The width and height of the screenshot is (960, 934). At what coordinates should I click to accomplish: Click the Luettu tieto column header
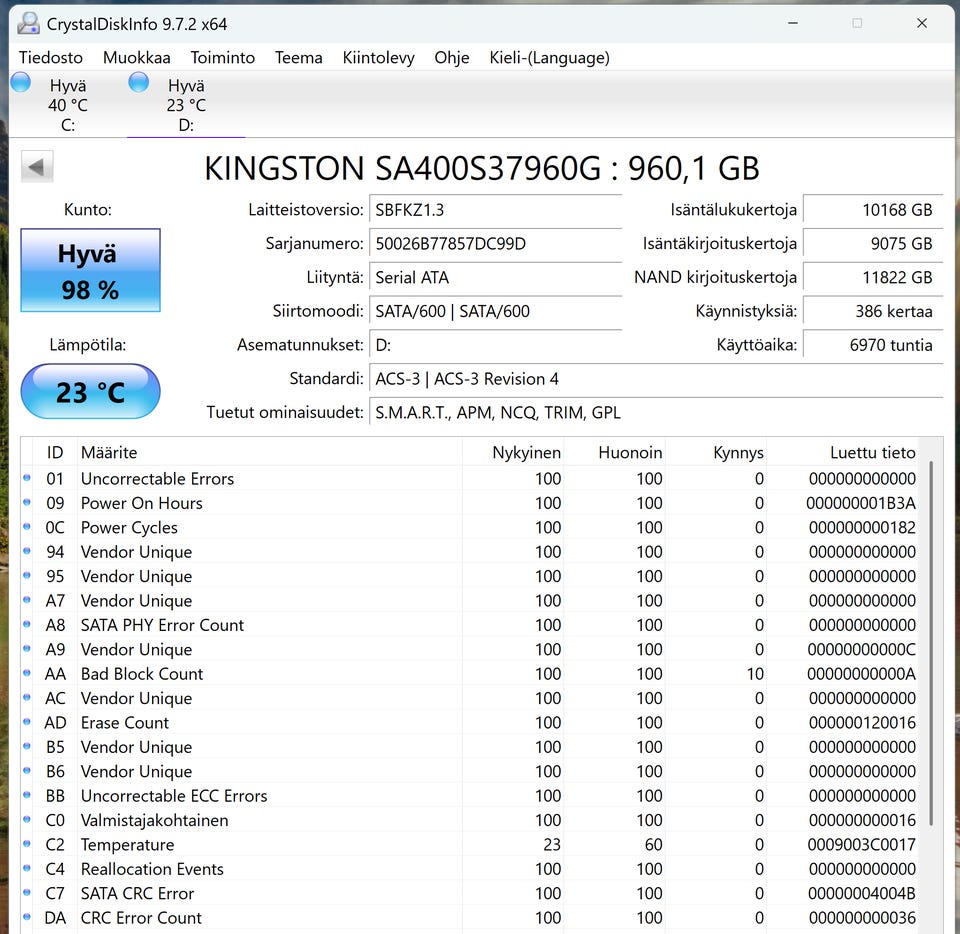pyautogui.click(x=872, y=453)
